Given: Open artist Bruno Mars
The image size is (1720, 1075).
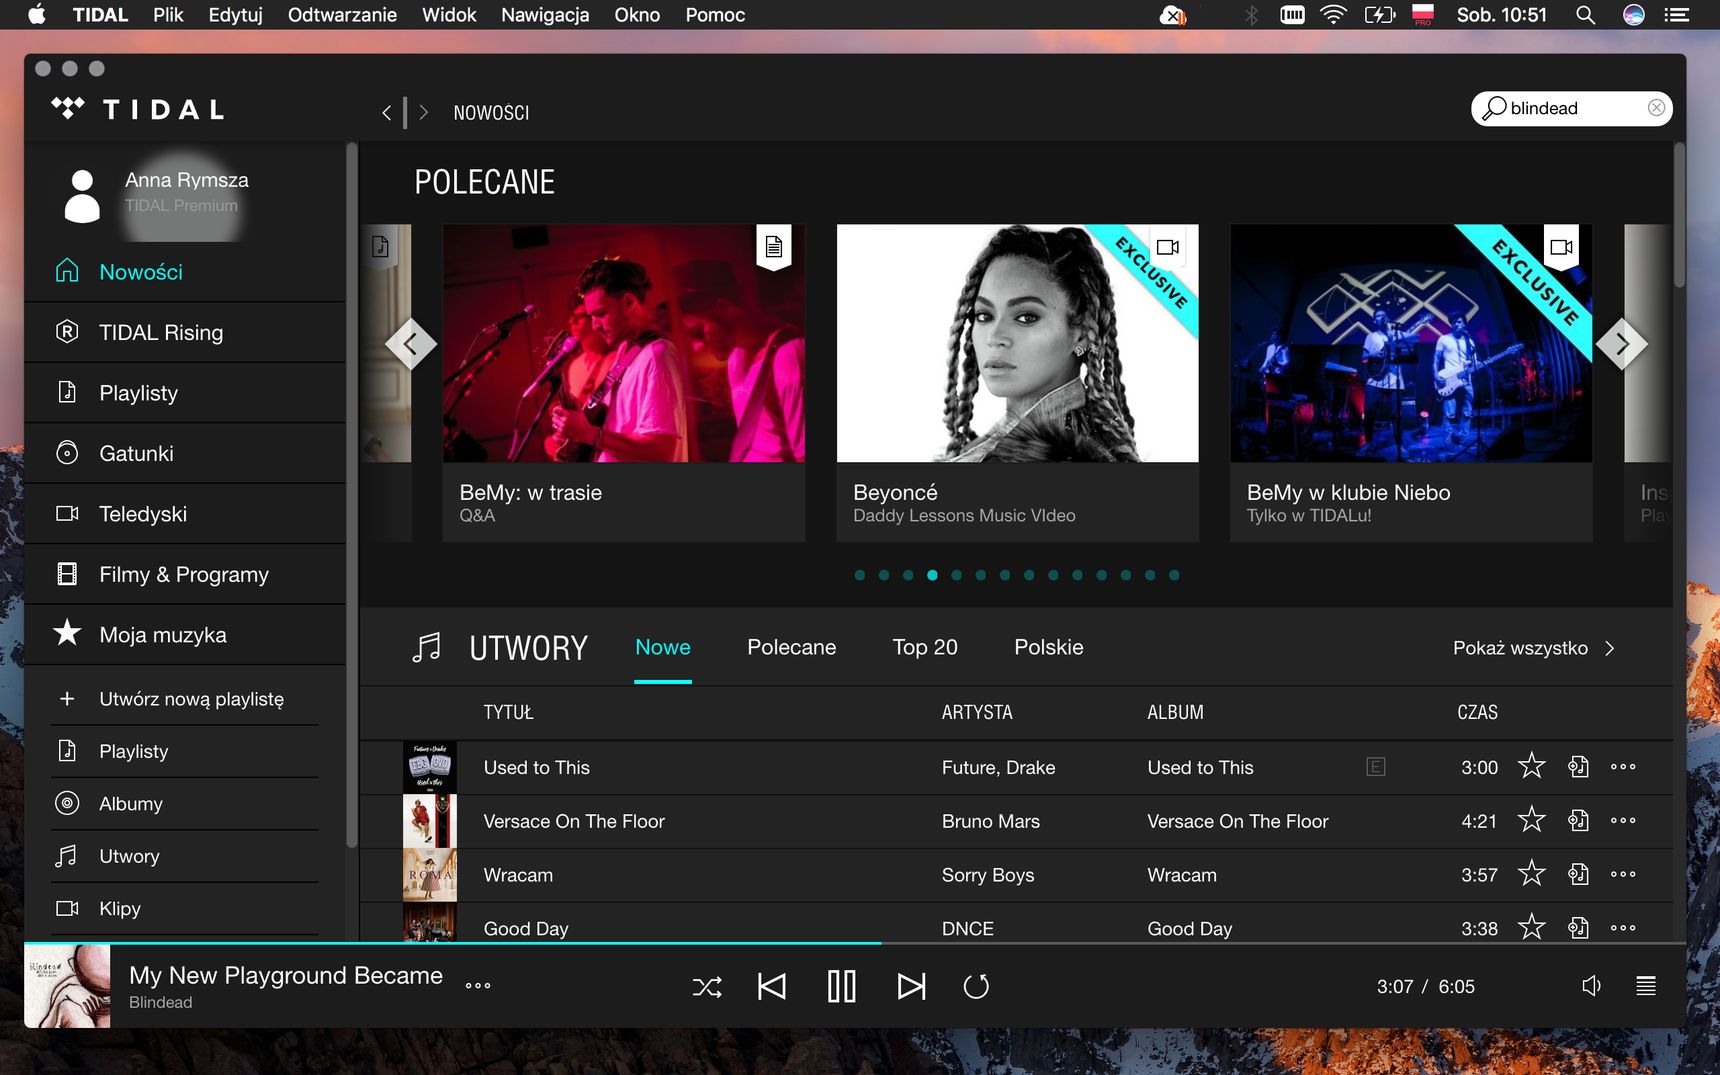Looking at the screenshot, I should [990, 821].
